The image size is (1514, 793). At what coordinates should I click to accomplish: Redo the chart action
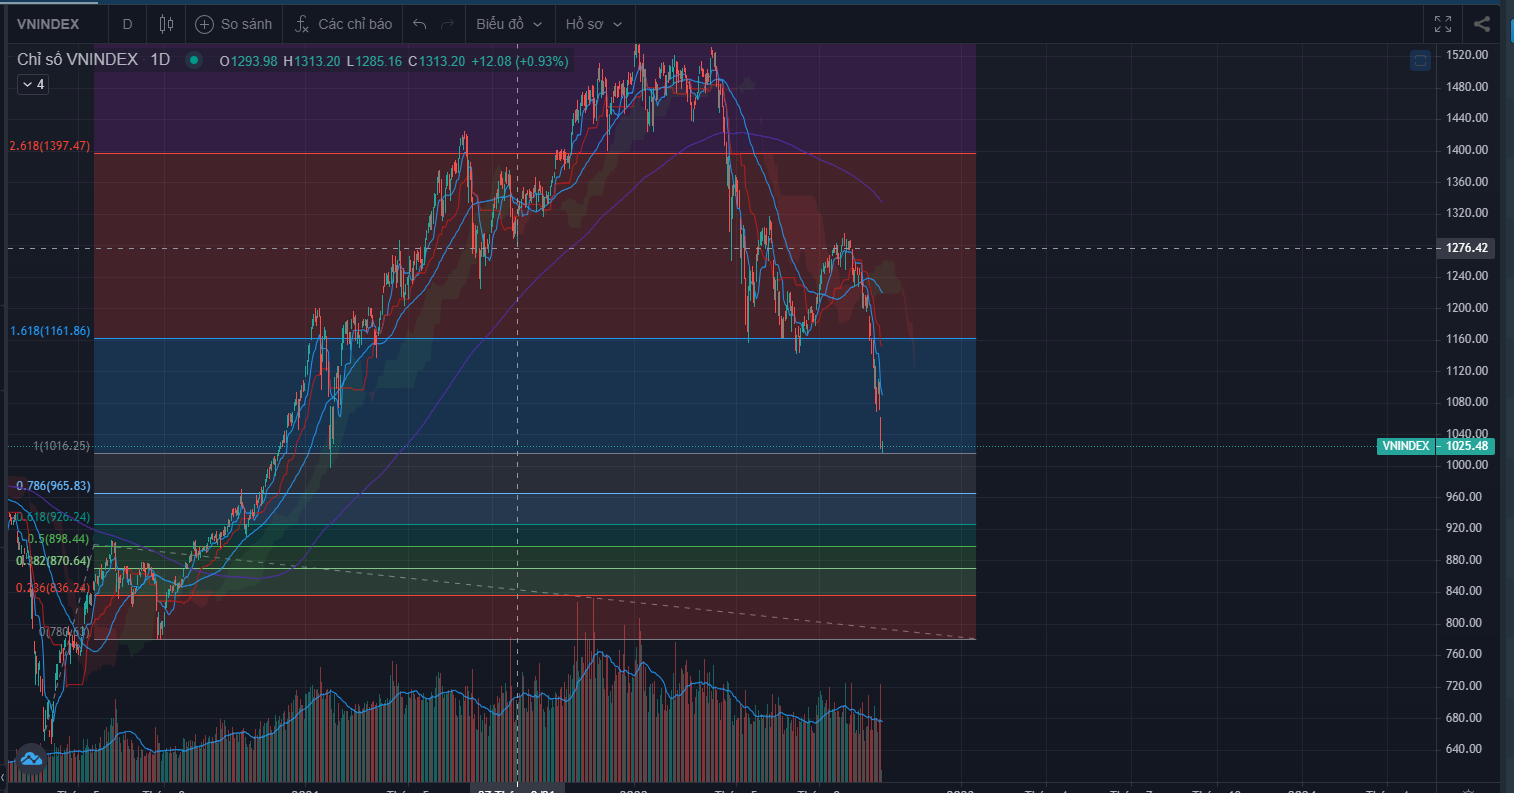pyautogui.click(x=447, y=24)
